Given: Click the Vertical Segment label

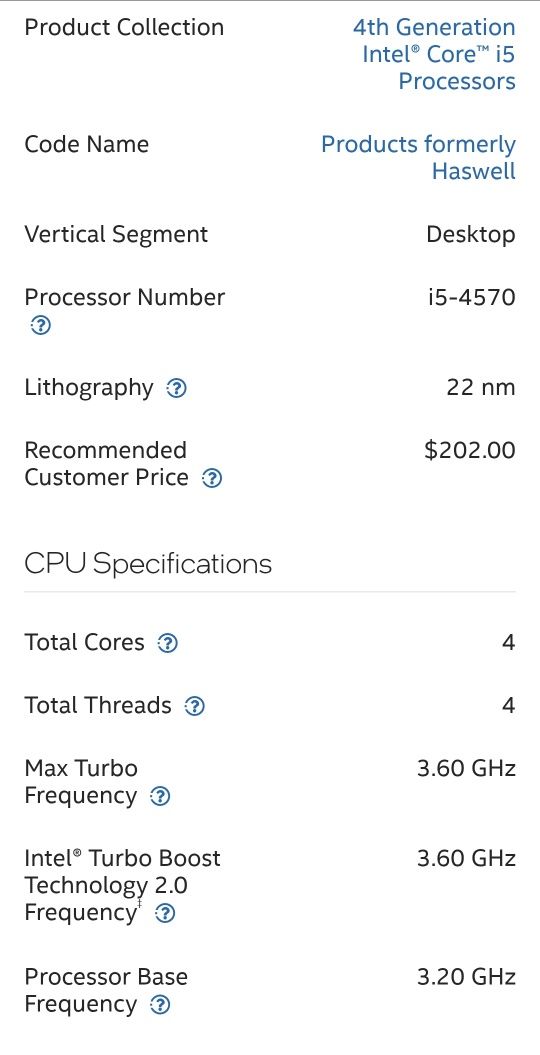Looking at the screenshot, I should tap(116, 235).
